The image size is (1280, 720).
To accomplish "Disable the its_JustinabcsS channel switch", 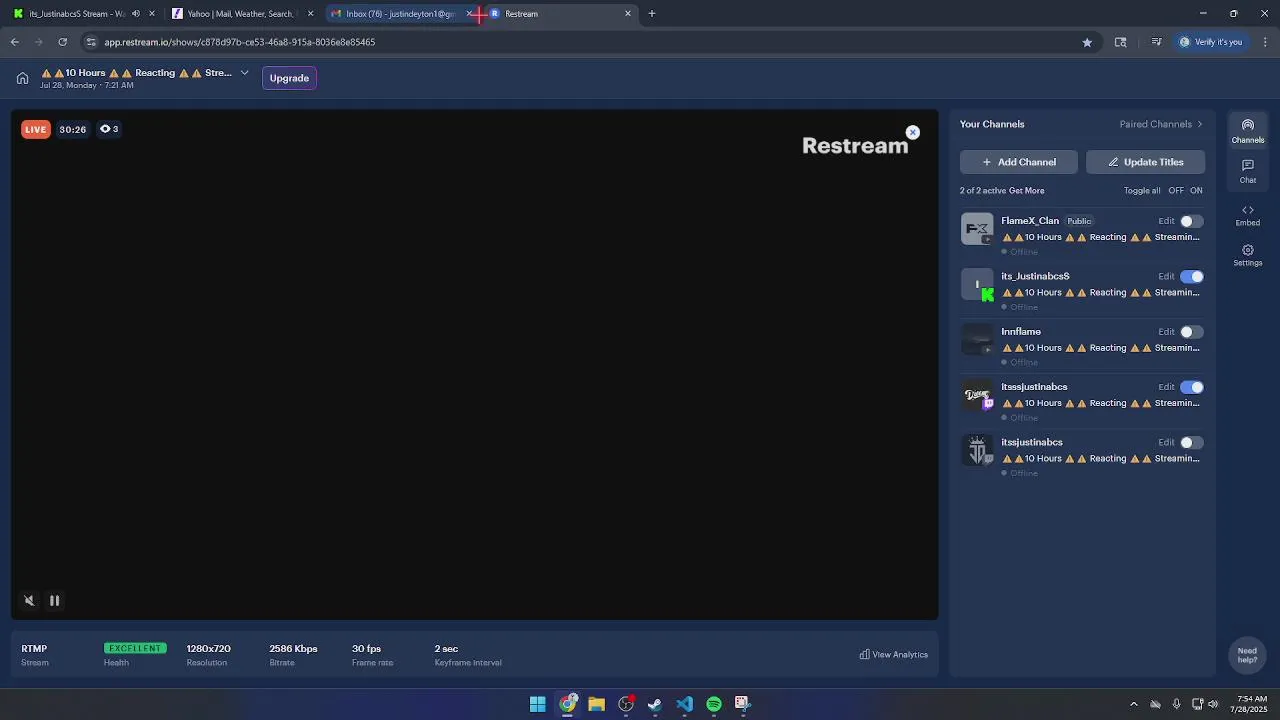I will pyautogui.click(x=1191, y=276).
